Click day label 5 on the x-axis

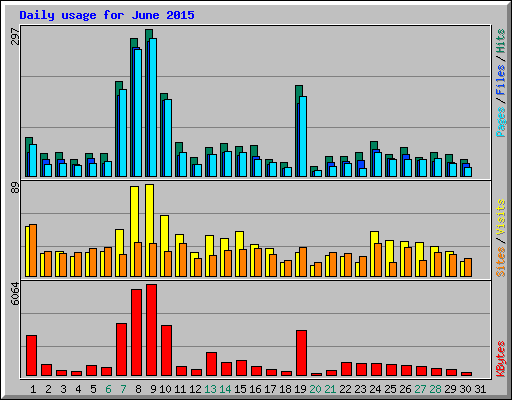tap(93, 389)
